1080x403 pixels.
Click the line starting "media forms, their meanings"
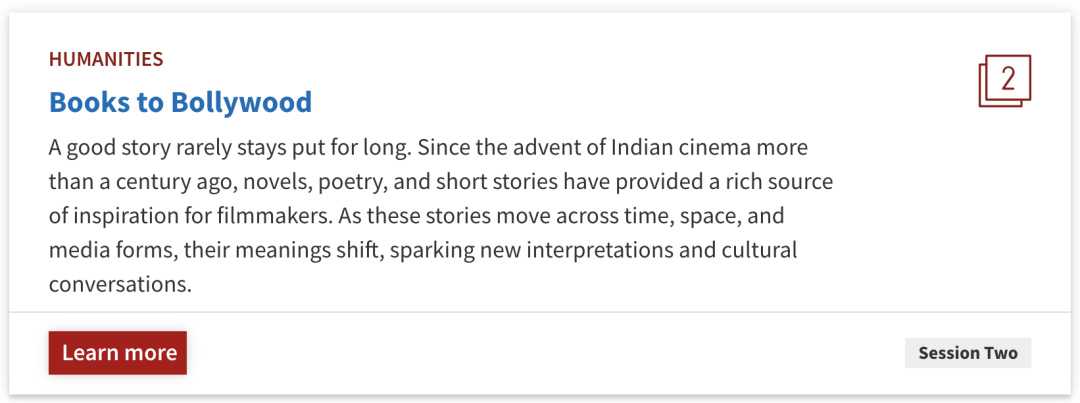pos(422,250)
